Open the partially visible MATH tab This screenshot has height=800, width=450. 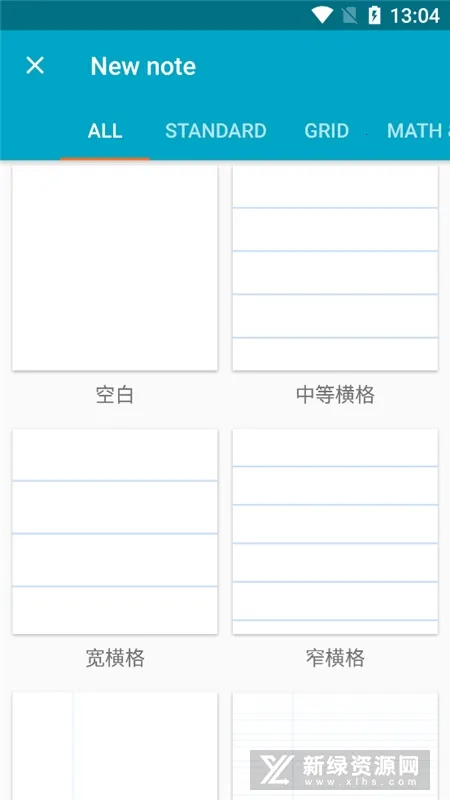coord(417,131)
